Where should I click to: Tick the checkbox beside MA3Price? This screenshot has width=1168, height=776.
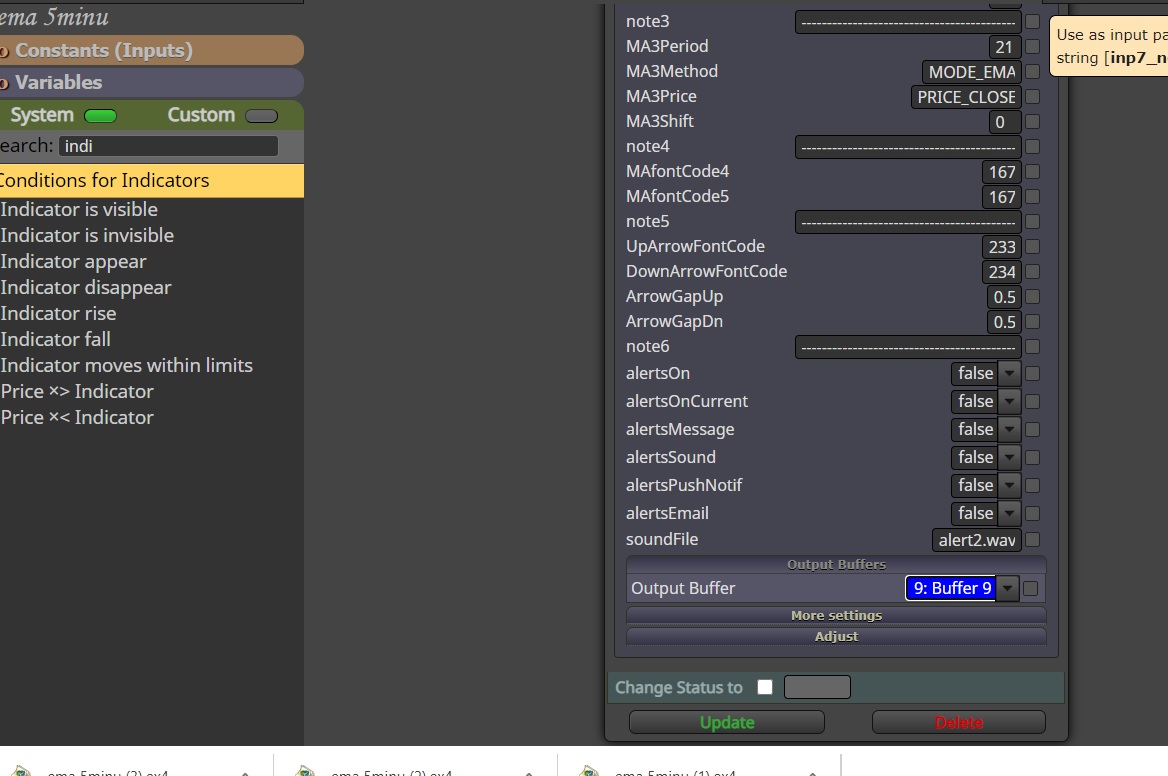[x=1032, y=97]
